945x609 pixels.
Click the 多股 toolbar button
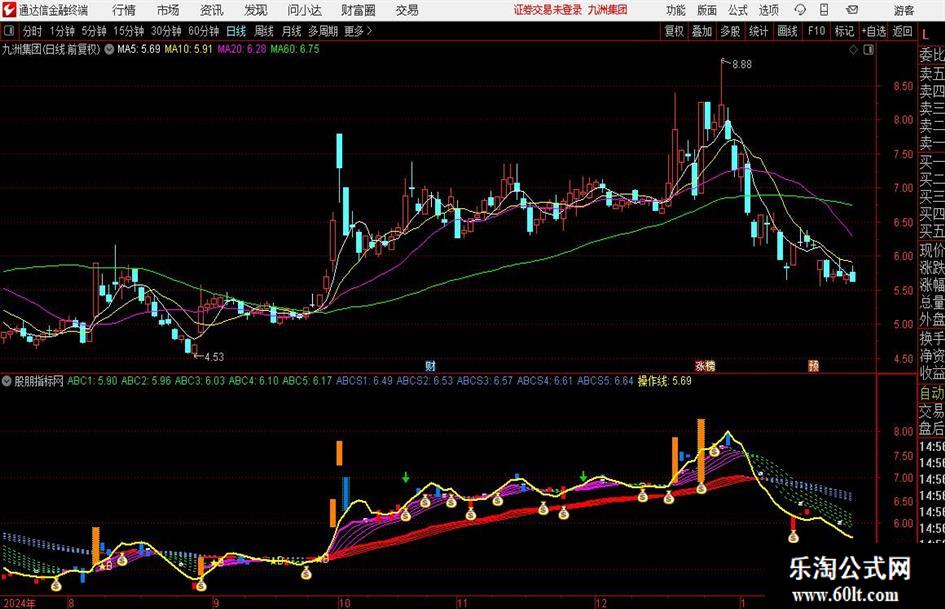[x=730, y=31]
